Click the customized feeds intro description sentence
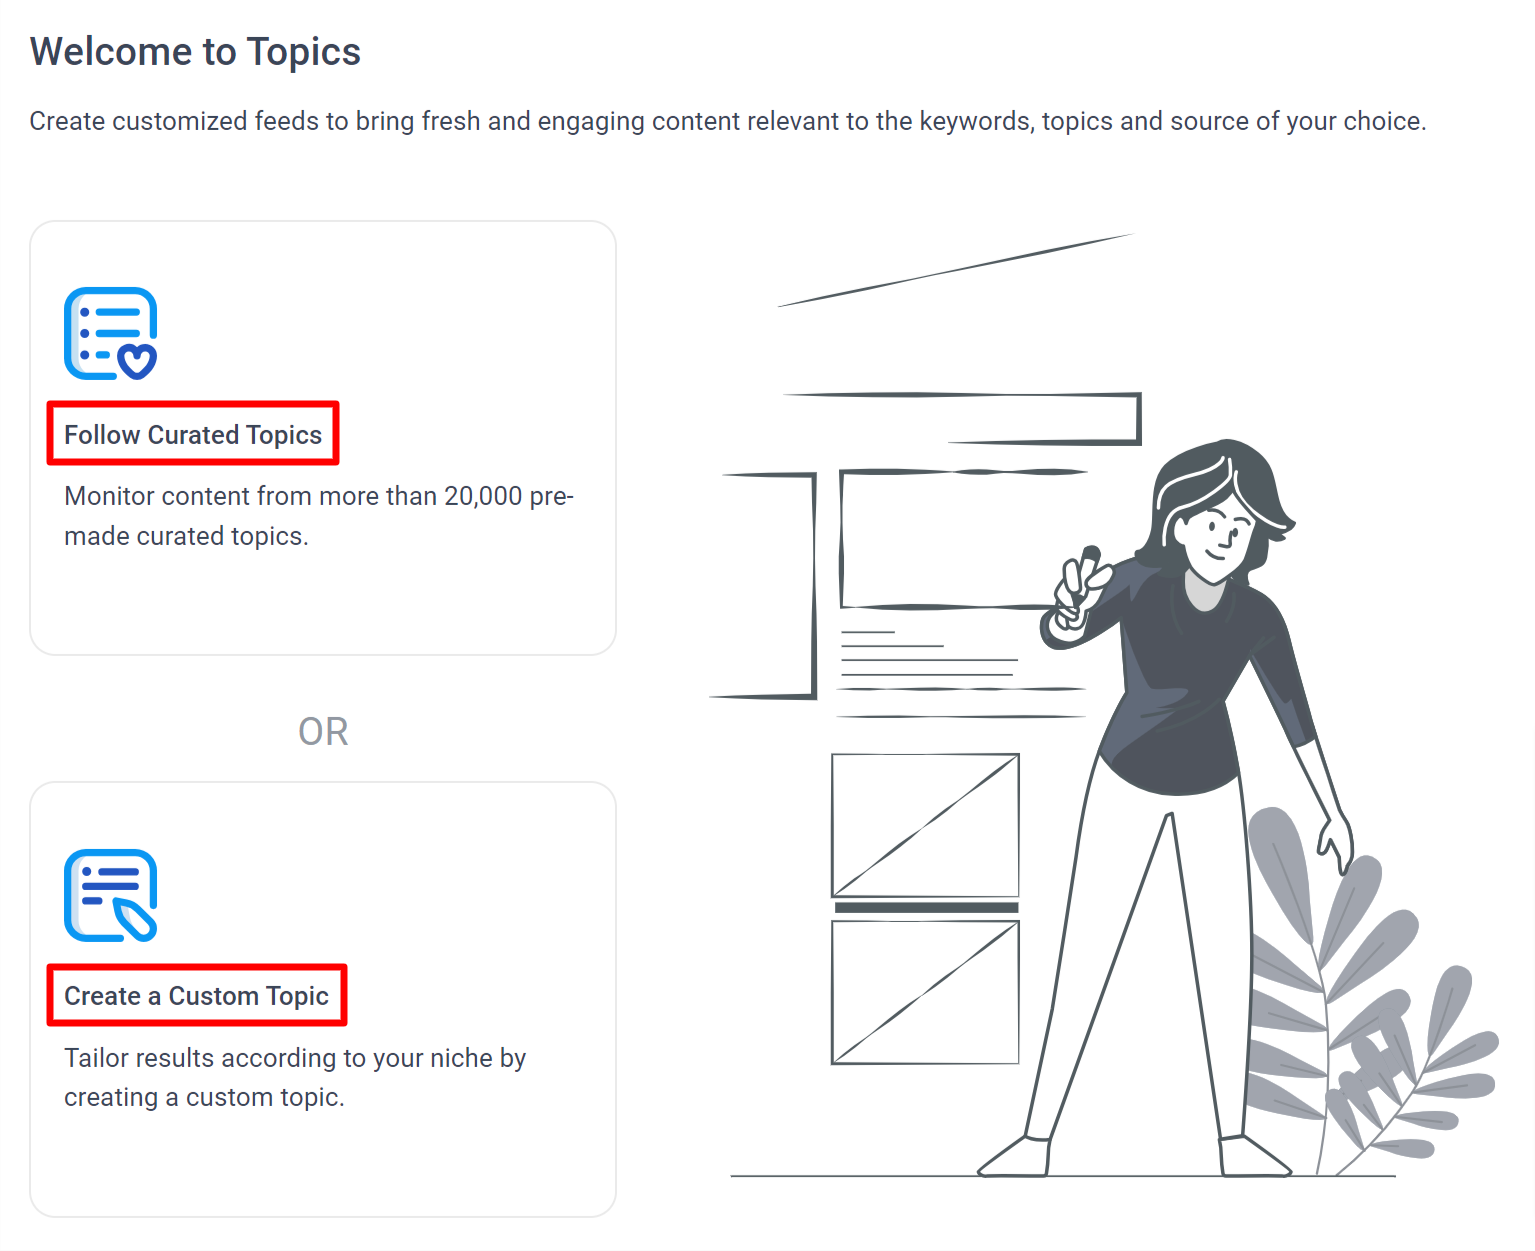The height and width of the screenshot is (1251, 1535). coord(728,121)
